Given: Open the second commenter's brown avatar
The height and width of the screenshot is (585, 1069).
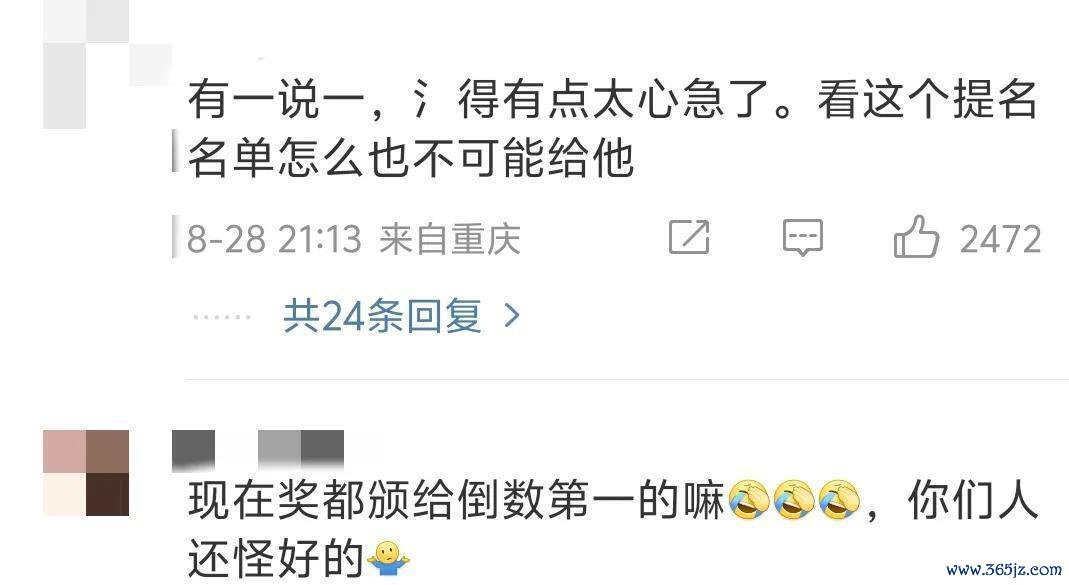Looking at the screenshot, I should (x=86, y=472).
